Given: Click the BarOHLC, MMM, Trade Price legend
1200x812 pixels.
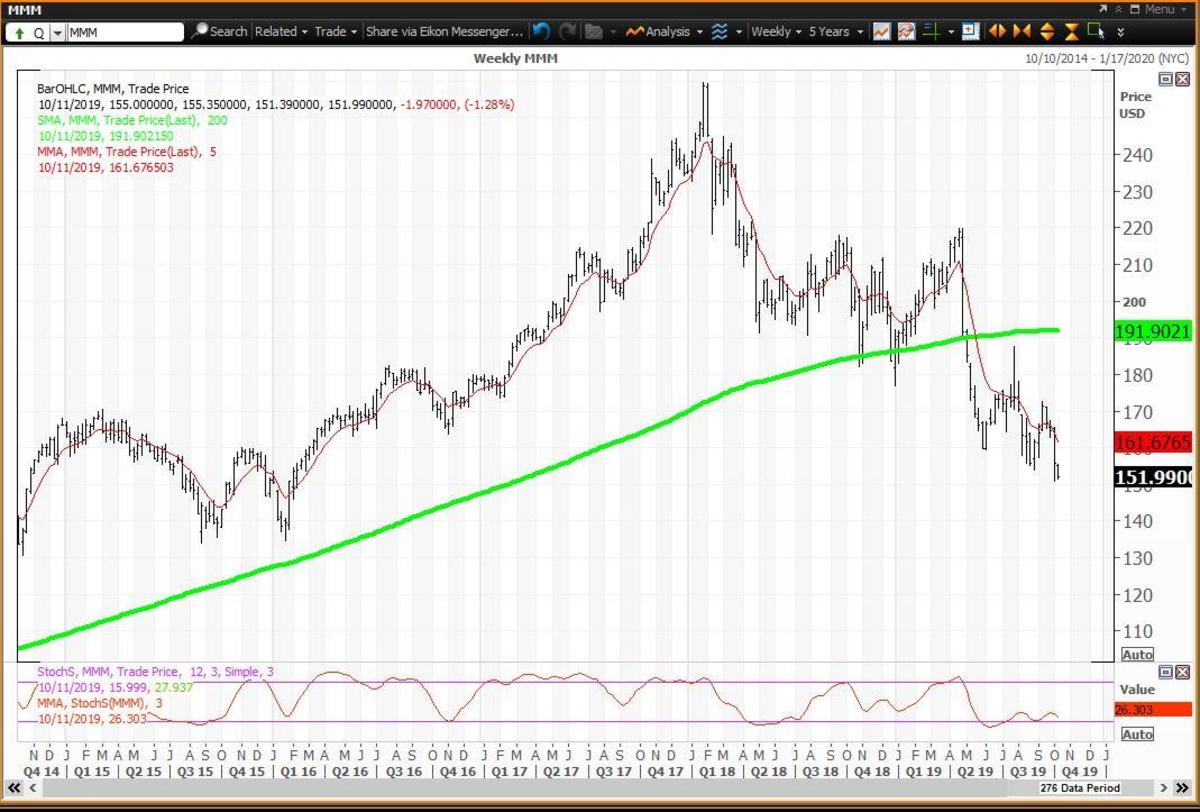Looking at the screenshot, I should 113,89.
